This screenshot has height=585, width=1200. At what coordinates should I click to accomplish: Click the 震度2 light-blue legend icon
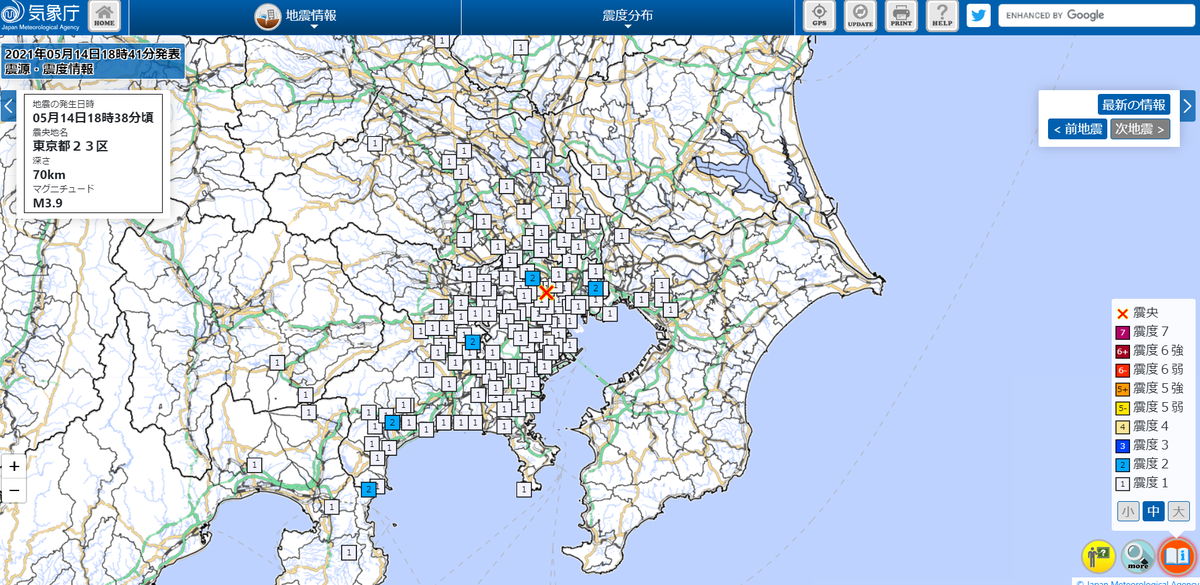1123,465
